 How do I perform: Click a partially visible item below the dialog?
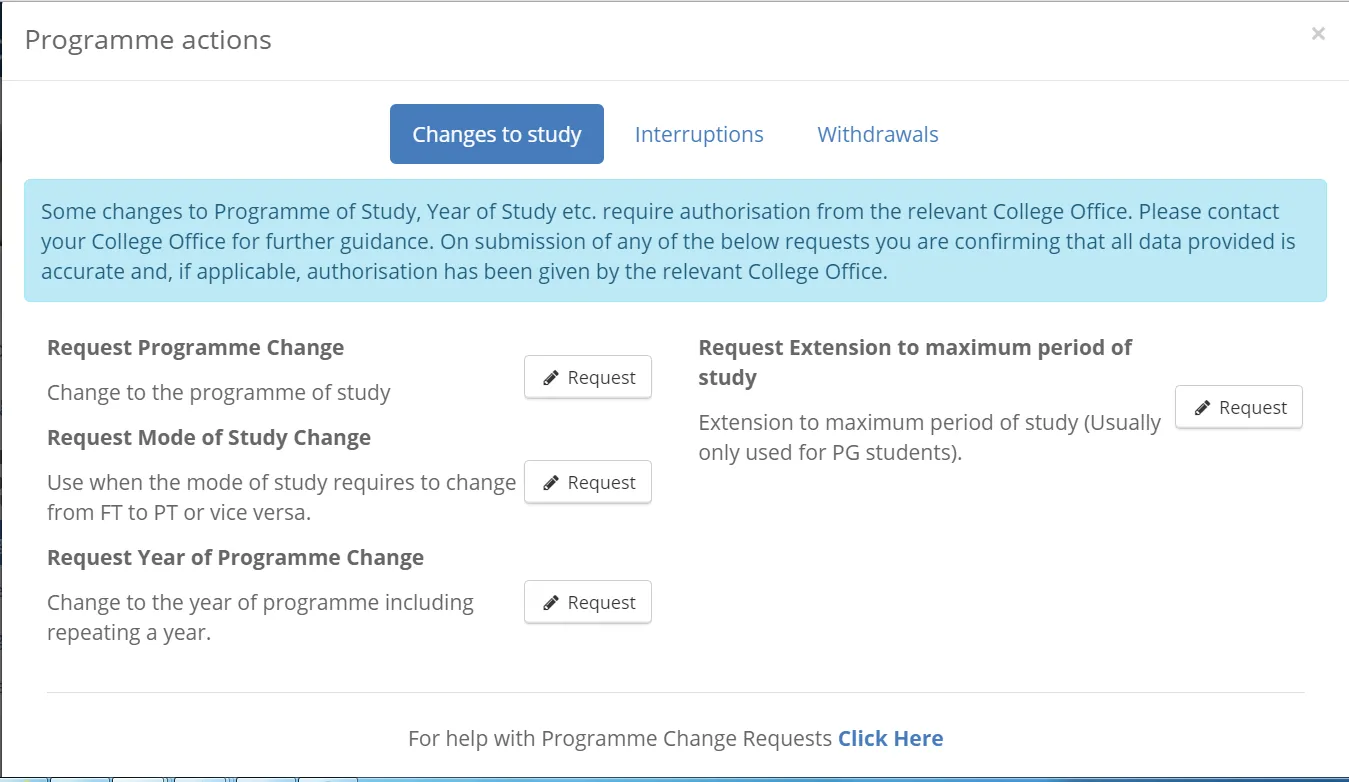pyautogui.click(x=140, y=776)
